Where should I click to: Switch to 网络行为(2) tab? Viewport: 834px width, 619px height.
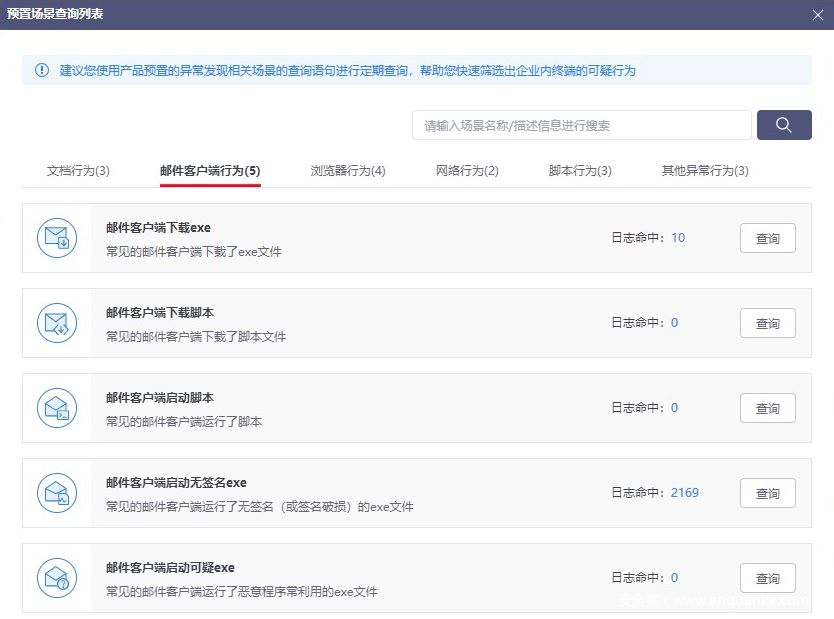pos(467,171)
